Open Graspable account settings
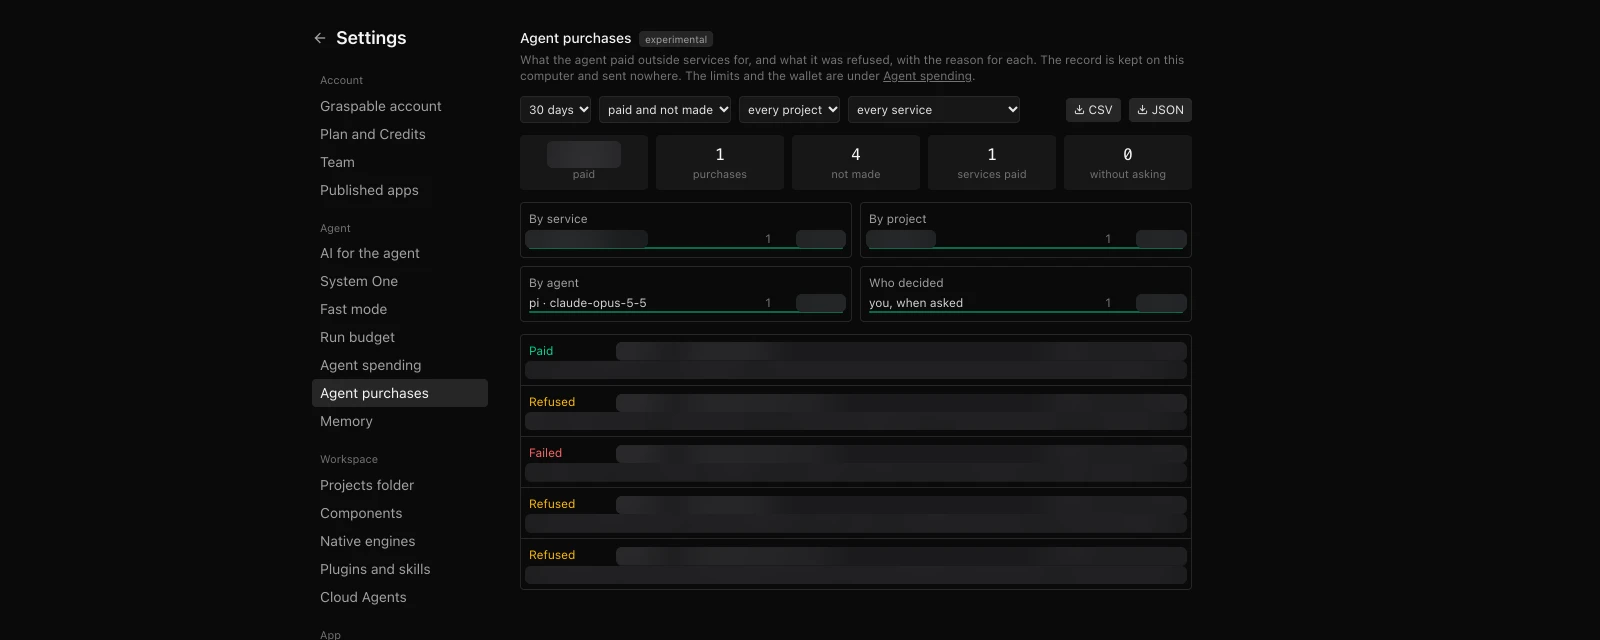 coord(400,106)
